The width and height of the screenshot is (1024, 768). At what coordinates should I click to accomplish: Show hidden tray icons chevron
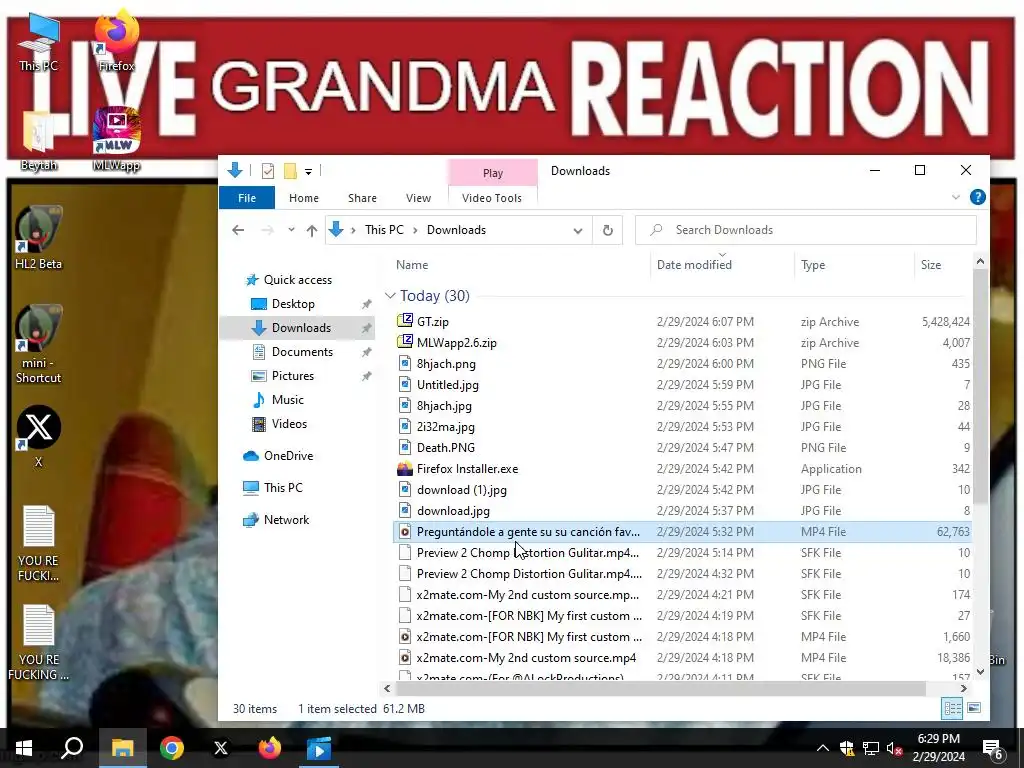point(822,748)
